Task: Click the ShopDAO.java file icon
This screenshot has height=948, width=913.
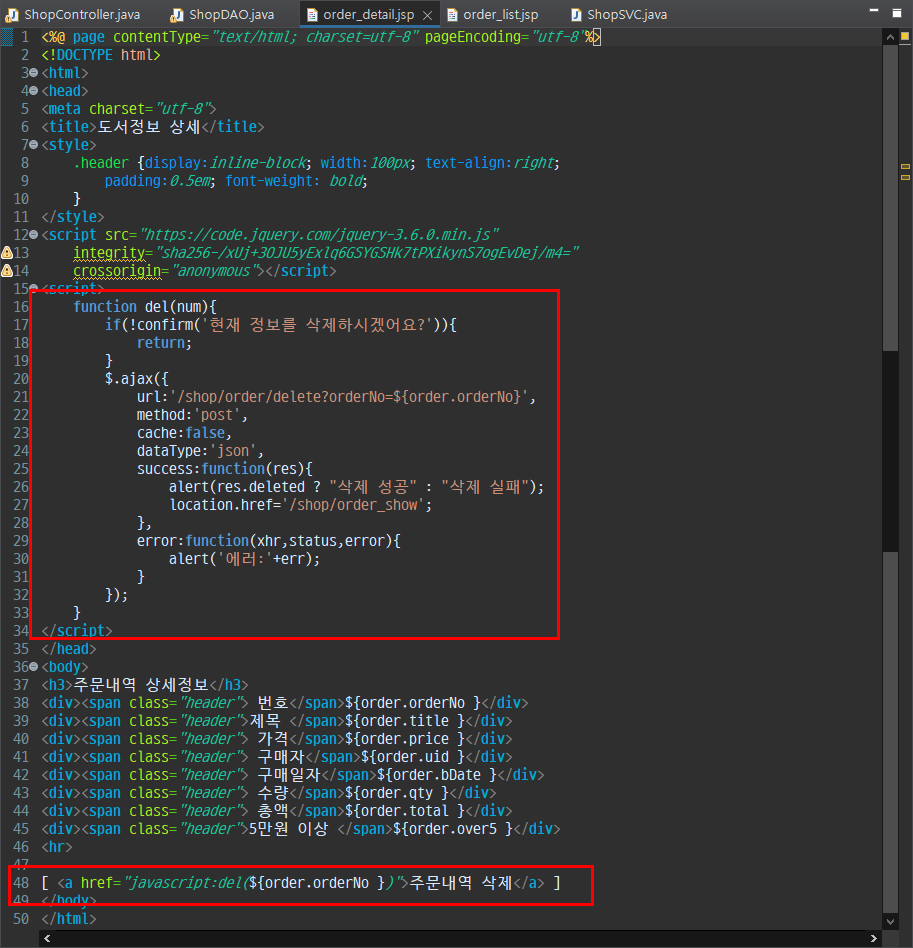Action: click(x=177, y=15)
